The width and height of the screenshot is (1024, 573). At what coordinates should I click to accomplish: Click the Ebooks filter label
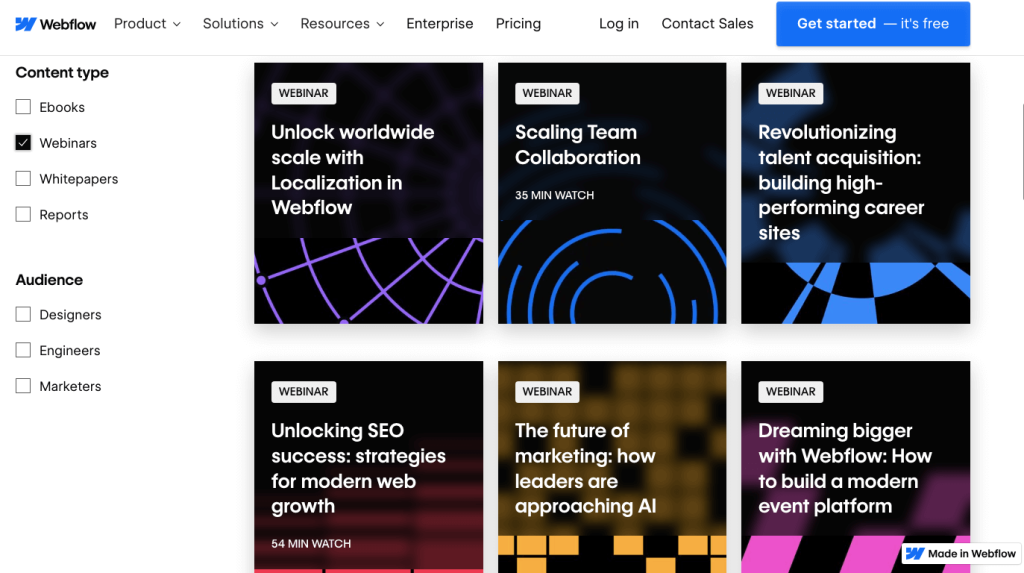coord(62,107)
